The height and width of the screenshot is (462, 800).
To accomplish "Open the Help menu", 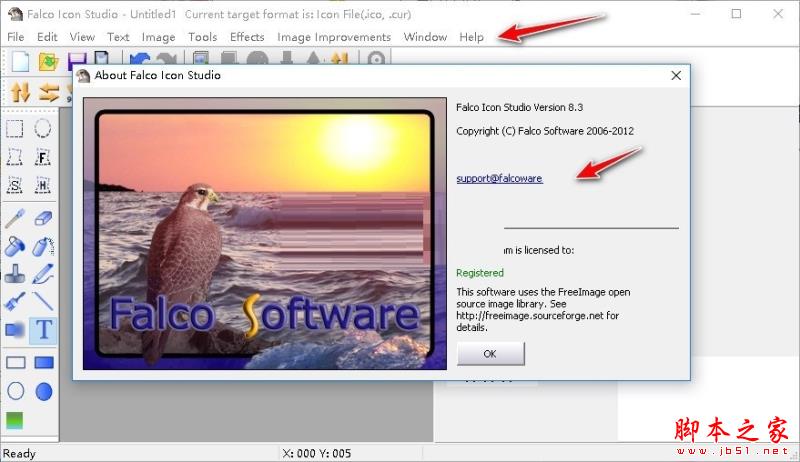I will [x=471, y=37].
